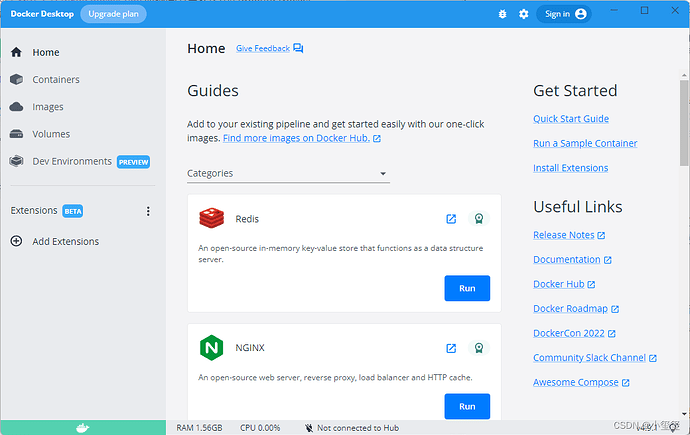Open Dev Environments preview section
Image resolution: width=690 pixels, height=435 pixels.
point(71,161)
